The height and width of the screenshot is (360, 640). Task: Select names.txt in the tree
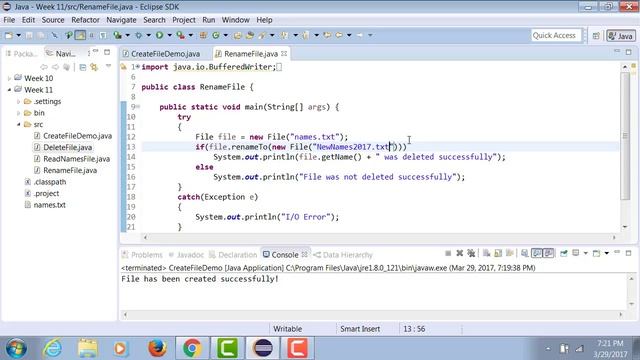[49, 205]
